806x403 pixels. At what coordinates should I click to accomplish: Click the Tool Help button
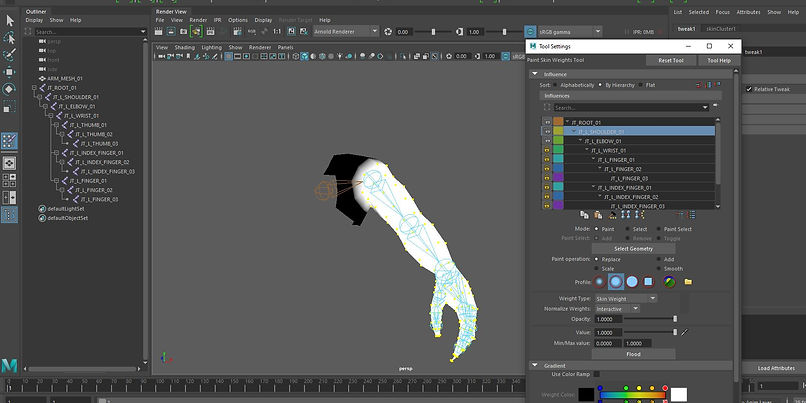click(x=719, y=61)
